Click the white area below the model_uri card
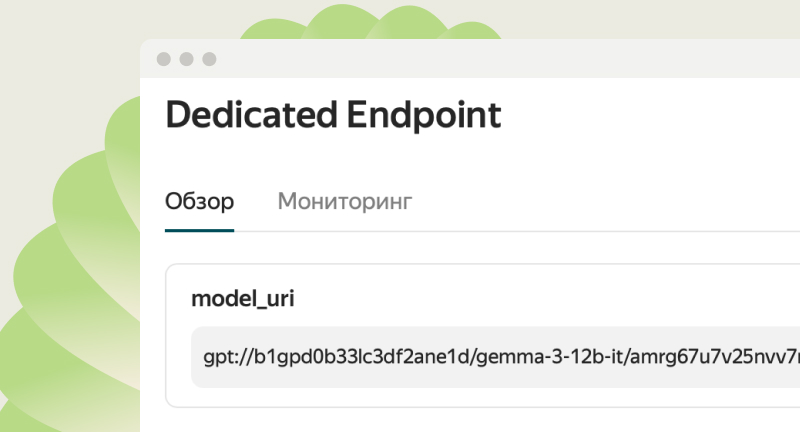The image size is (800, 432). coord(480,420)
